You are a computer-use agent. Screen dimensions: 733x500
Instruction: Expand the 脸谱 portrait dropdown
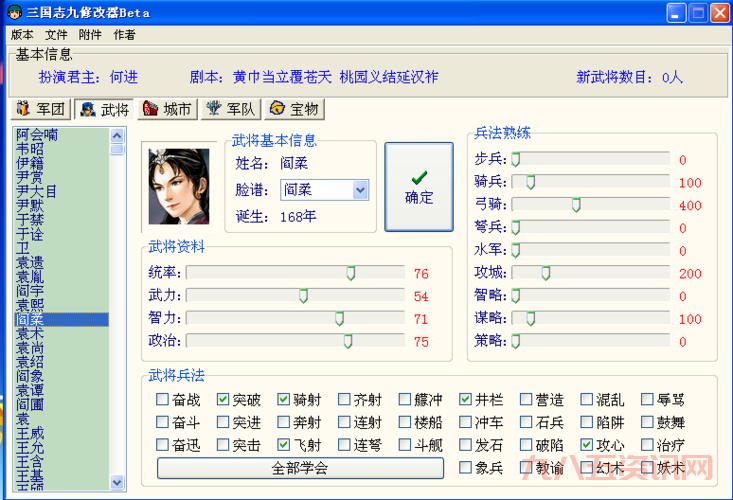click(360, 189)
